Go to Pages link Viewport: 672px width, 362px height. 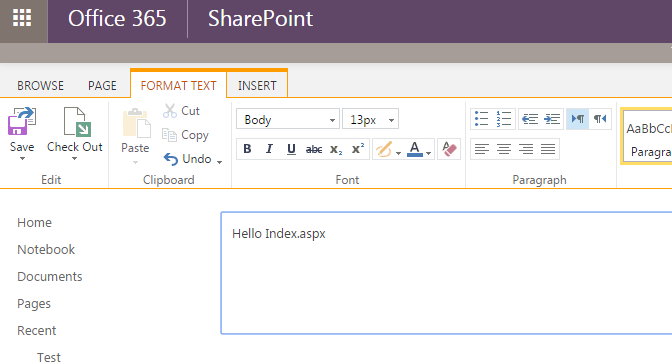pyautogui.click(x=34, y=304)
